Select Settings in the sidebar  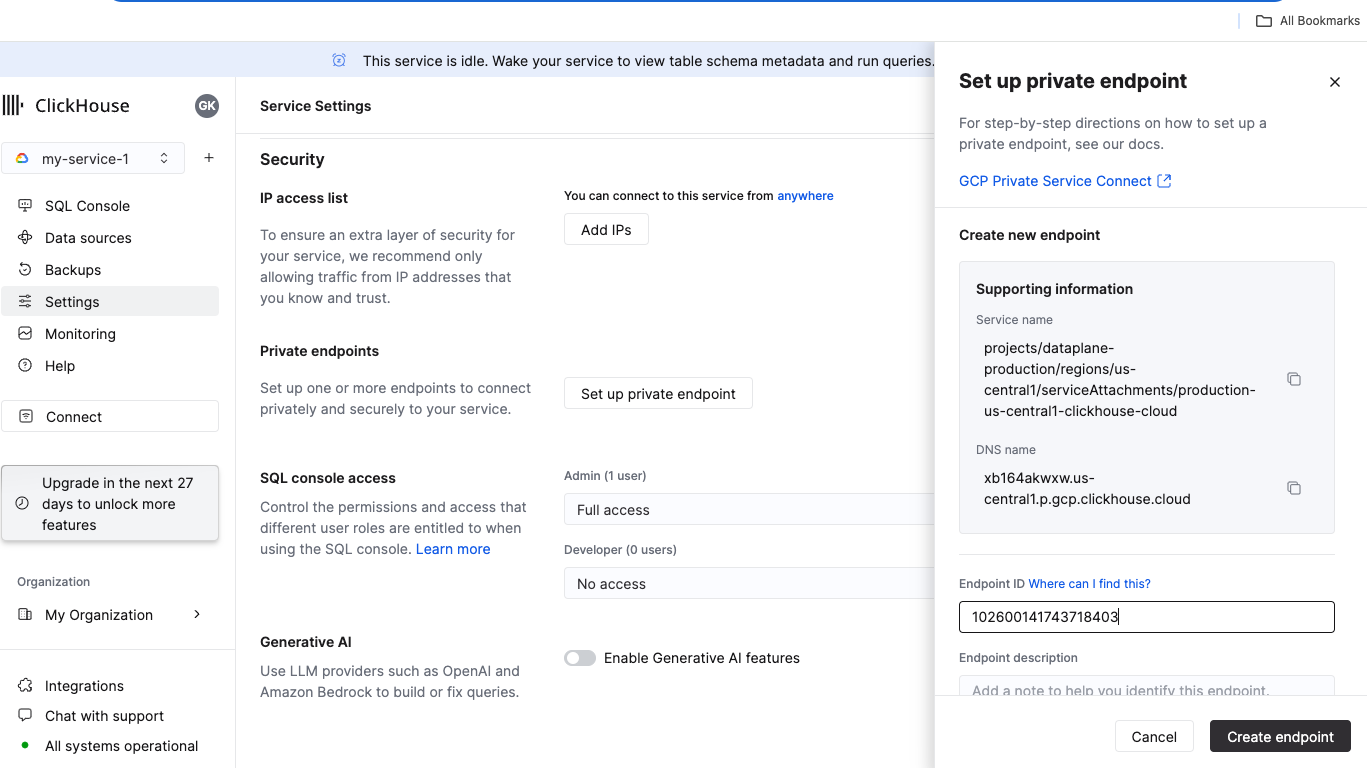pos(70,301)
